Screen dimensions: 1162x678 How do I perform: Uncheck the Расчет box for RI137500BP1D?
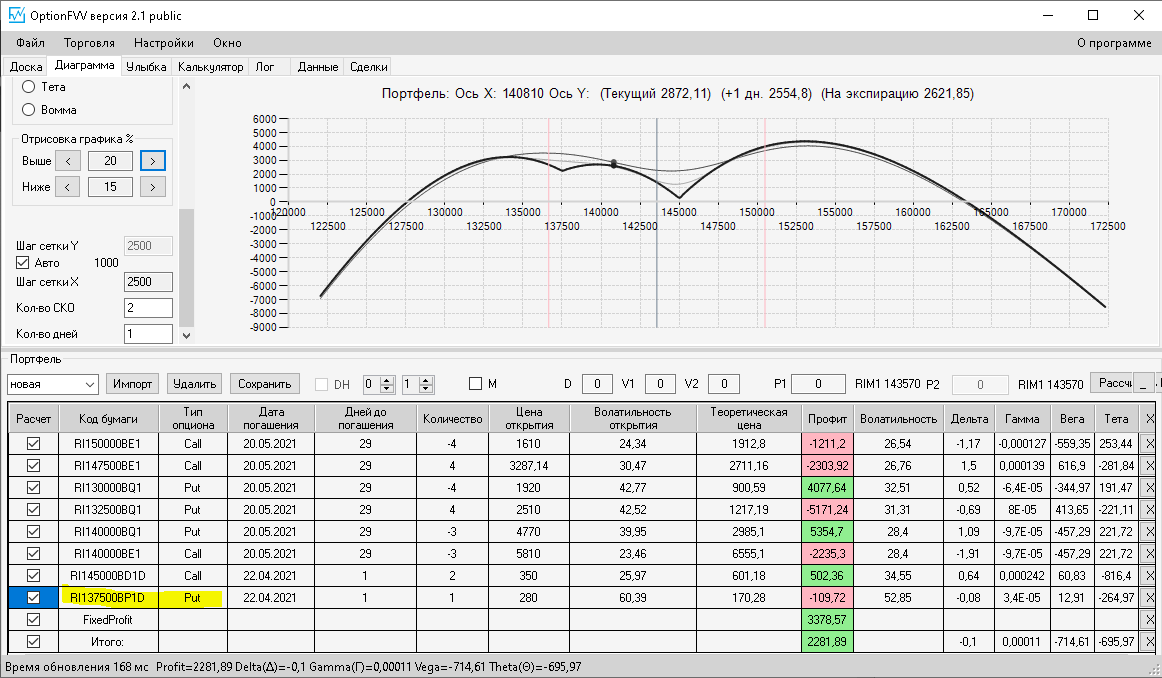click(33, 597)
